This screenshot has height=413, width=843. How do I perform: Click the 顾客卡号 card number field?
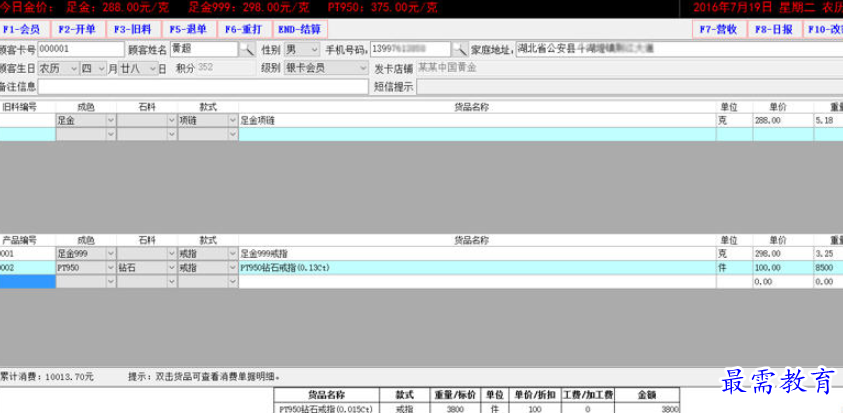tap(79, 49)
